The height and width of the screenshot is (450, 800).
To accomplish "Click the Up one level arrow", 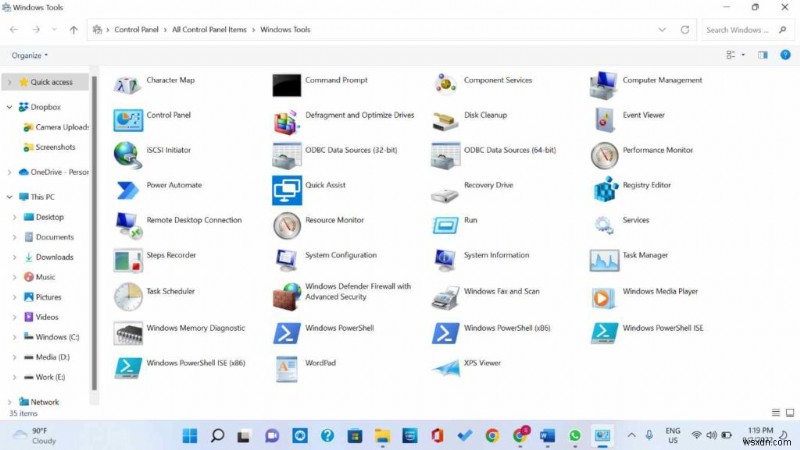I will pos(73,30).
